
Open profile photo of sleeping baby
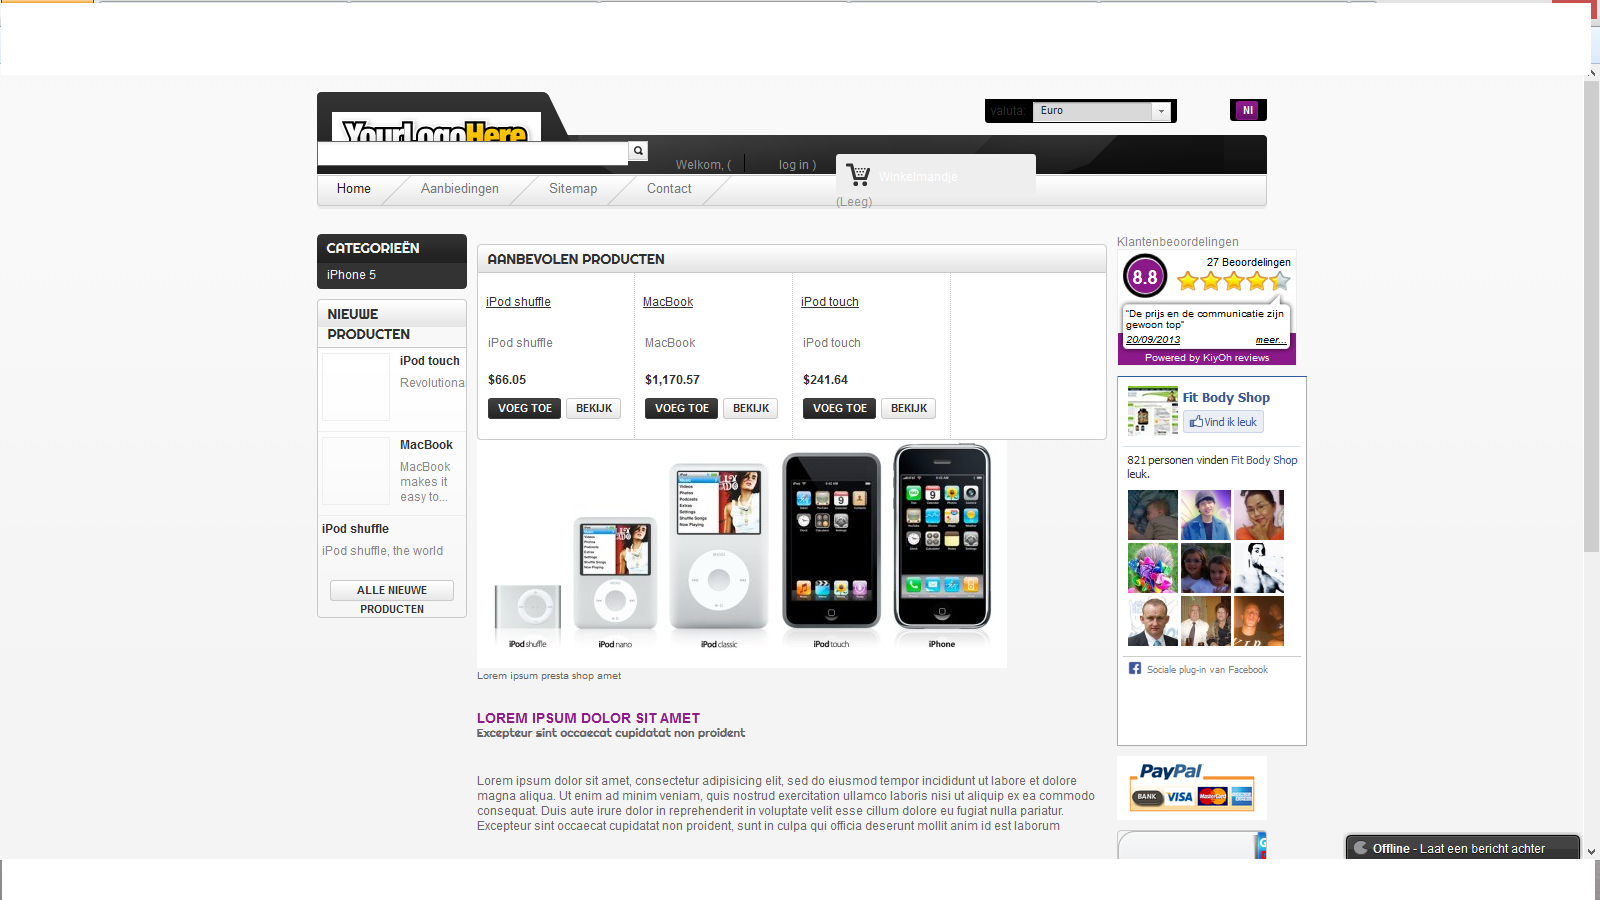[x=1153, y=515]
